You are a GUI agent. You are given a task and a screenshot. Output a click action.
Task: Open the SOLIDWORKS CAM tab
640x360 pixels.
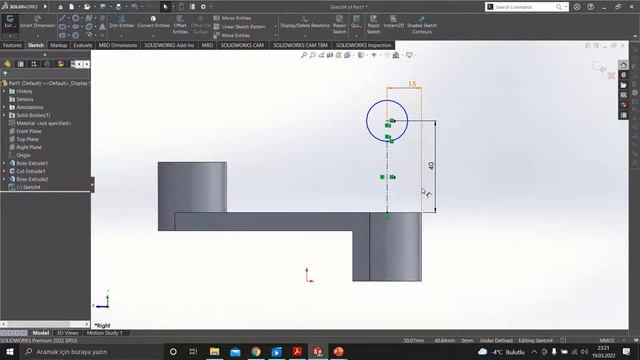pyautogui.click(x=242, y=45)
